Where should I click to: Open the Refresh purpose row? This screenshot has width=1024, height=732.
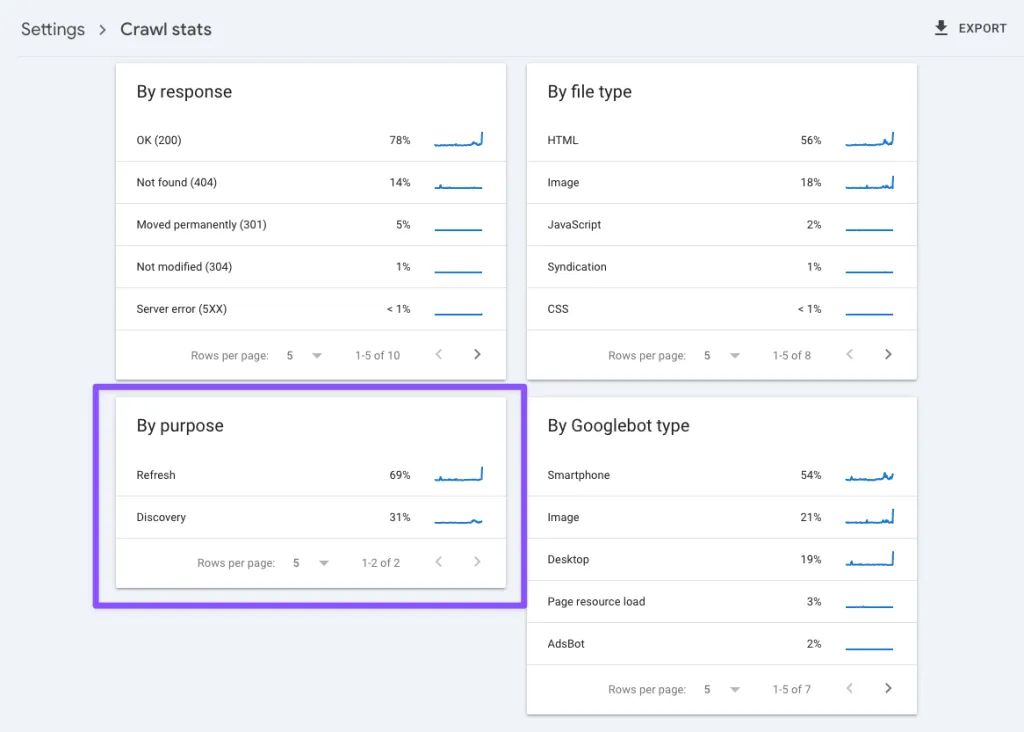(x=311, y=475)
